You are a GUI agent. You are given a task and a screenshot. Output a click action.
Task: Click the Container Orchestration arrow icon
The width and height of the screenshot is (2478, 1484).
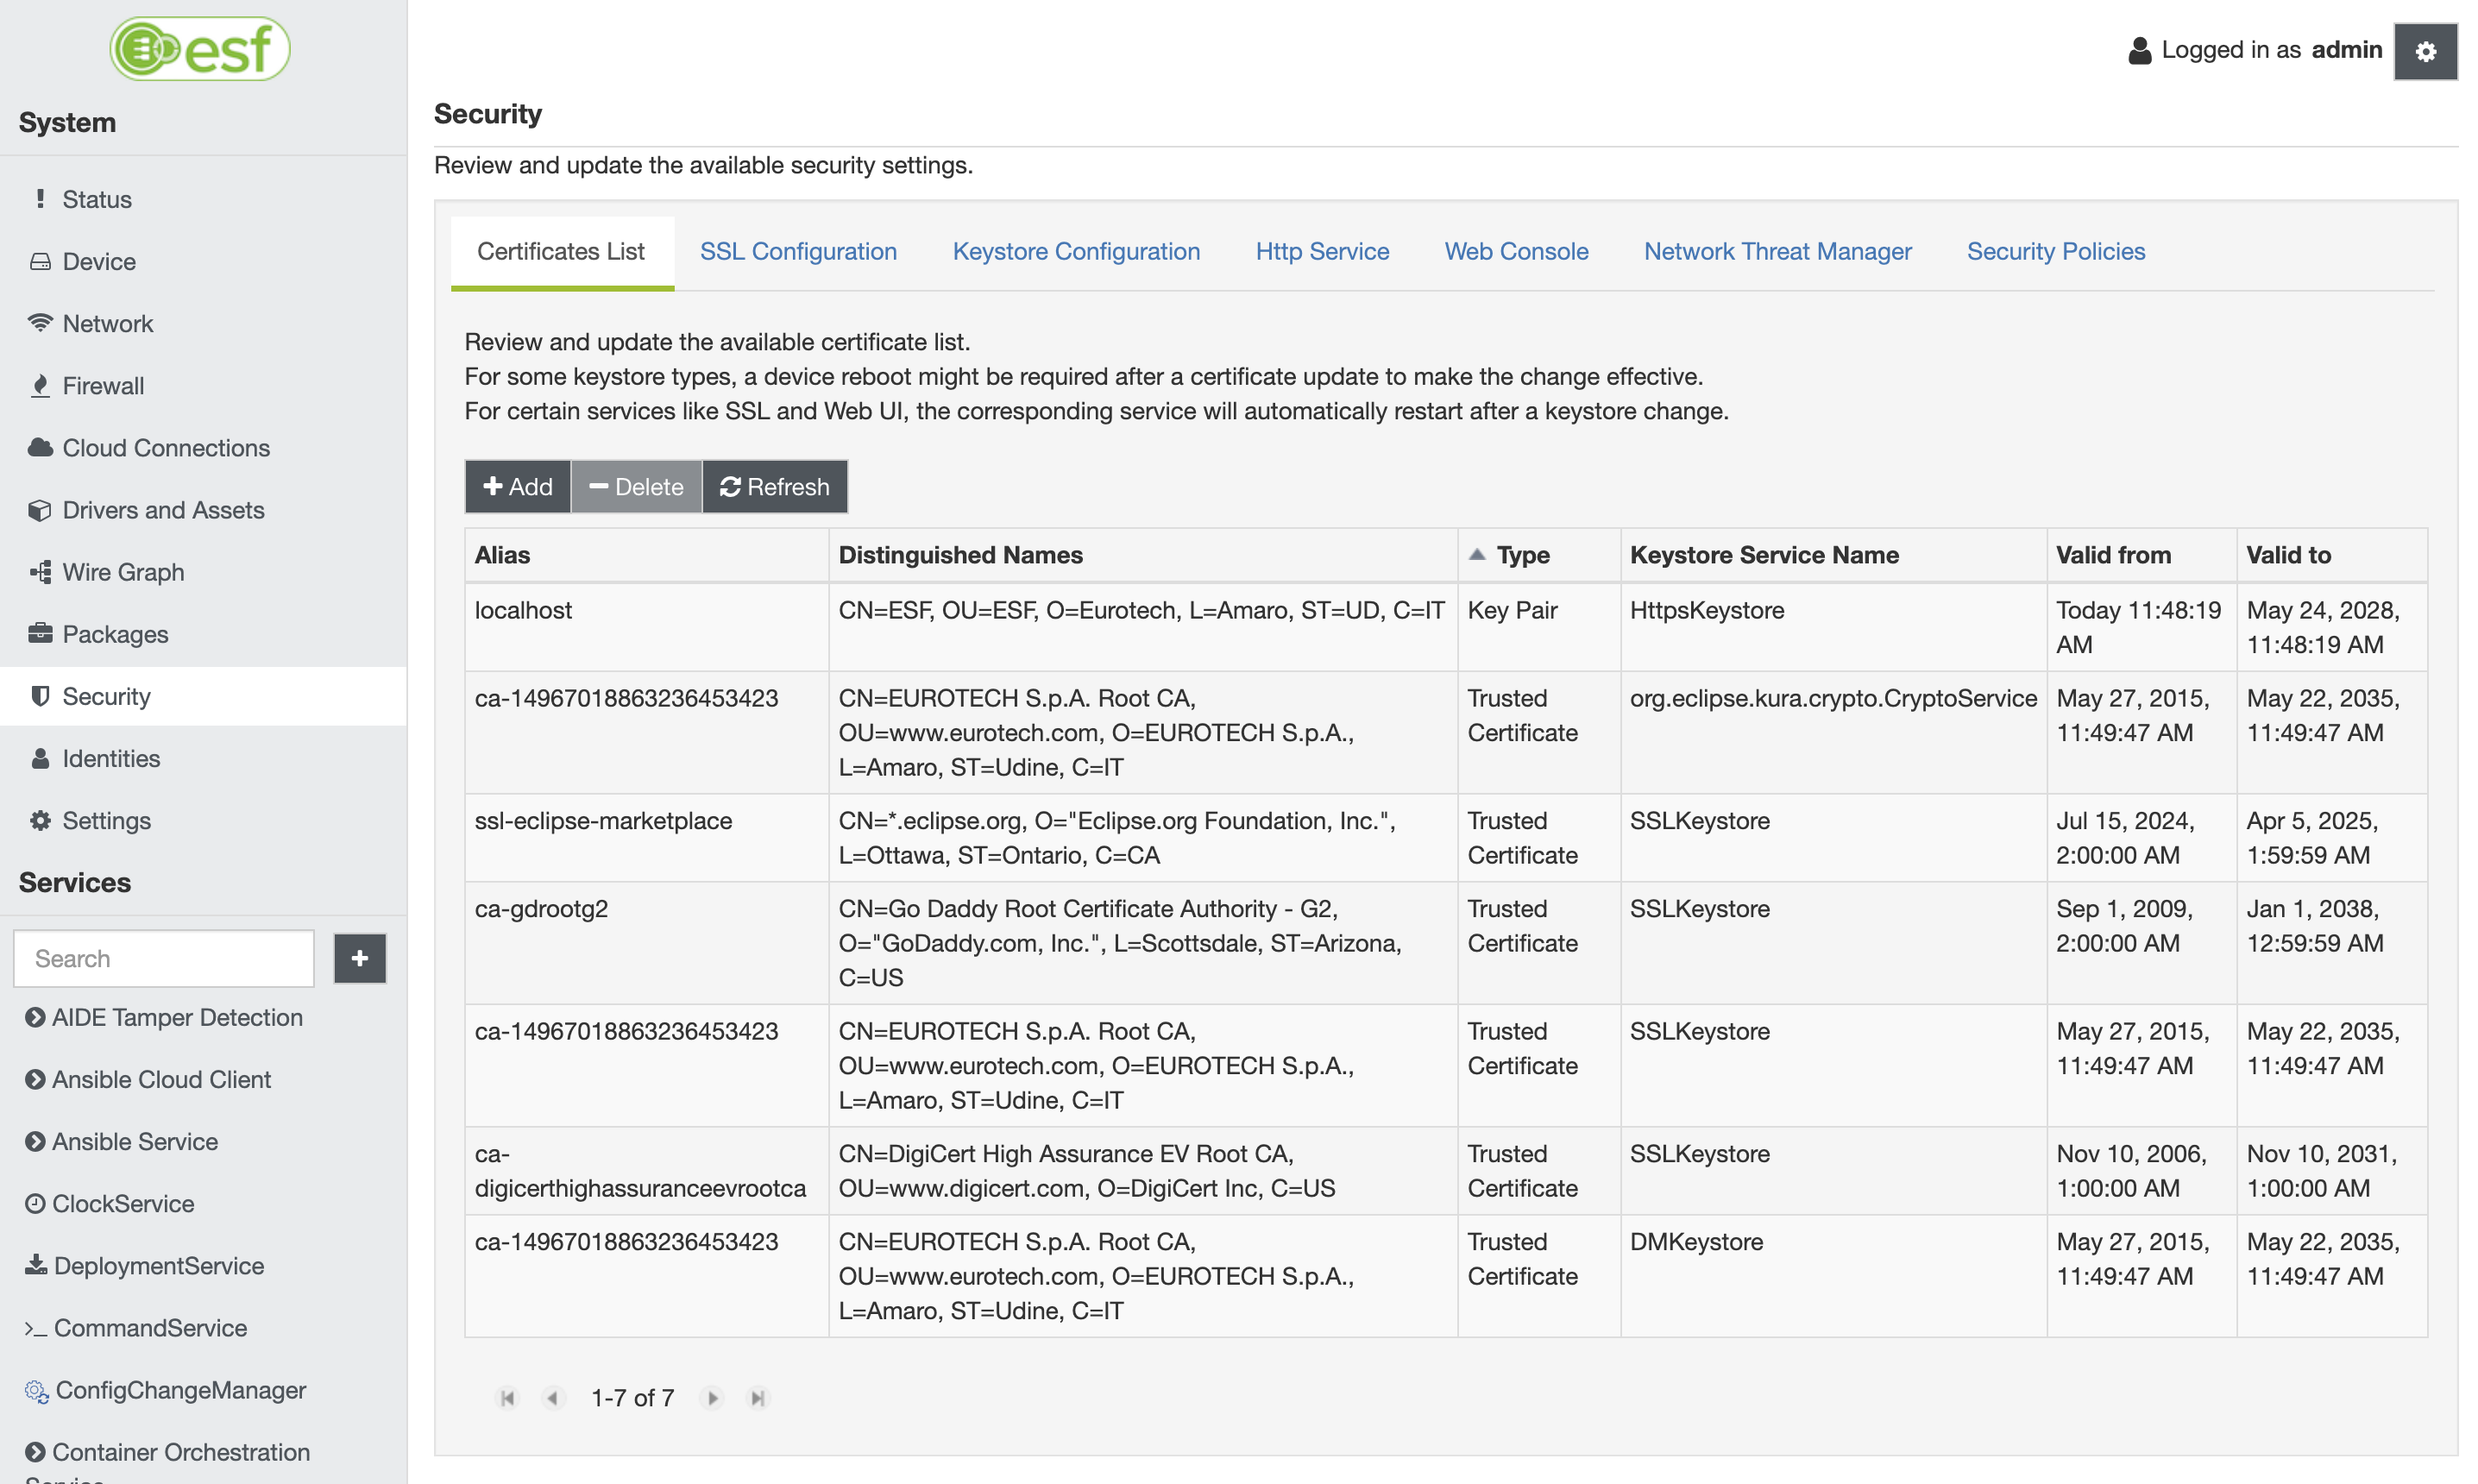pyautogui.click(x=35, y=1452)
